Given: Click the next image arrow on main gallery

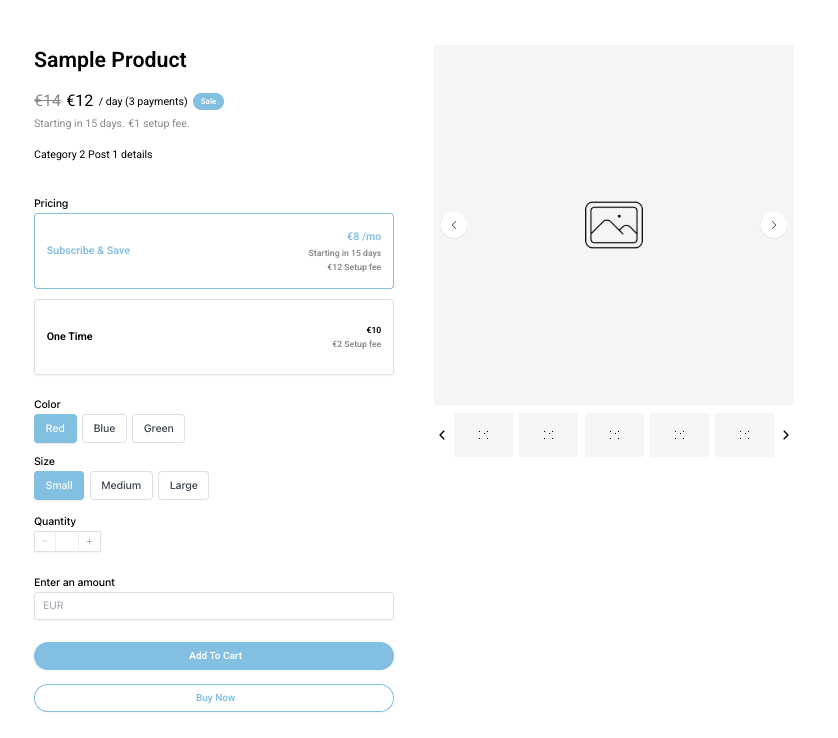Looking at the screenshot, I should click(773, 225).
